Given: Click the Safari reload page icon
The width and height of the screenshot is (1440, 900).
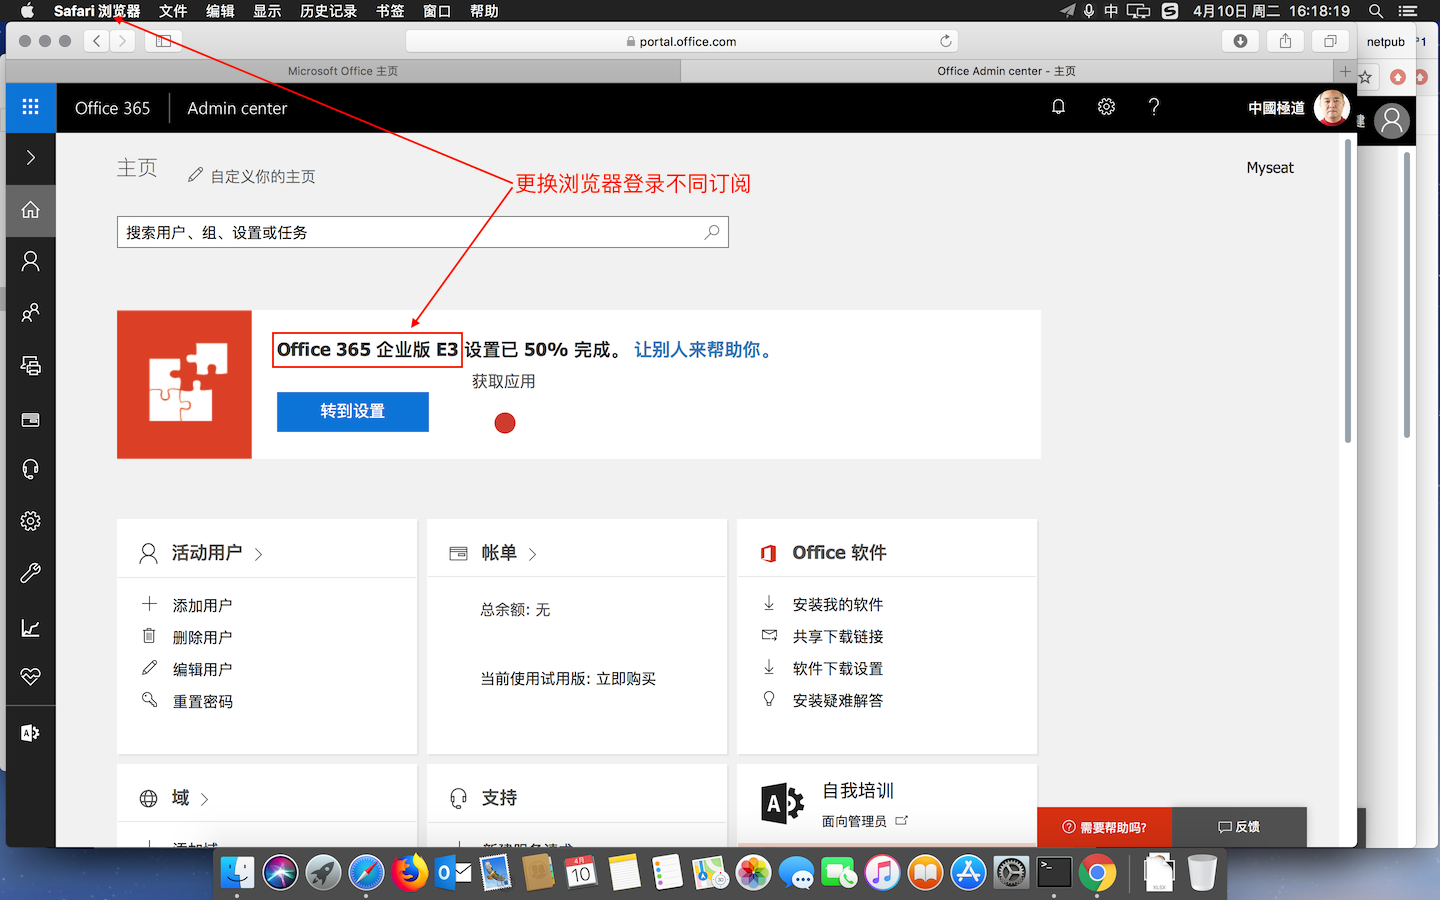Looking at the screenshot, I should [945, 41].
